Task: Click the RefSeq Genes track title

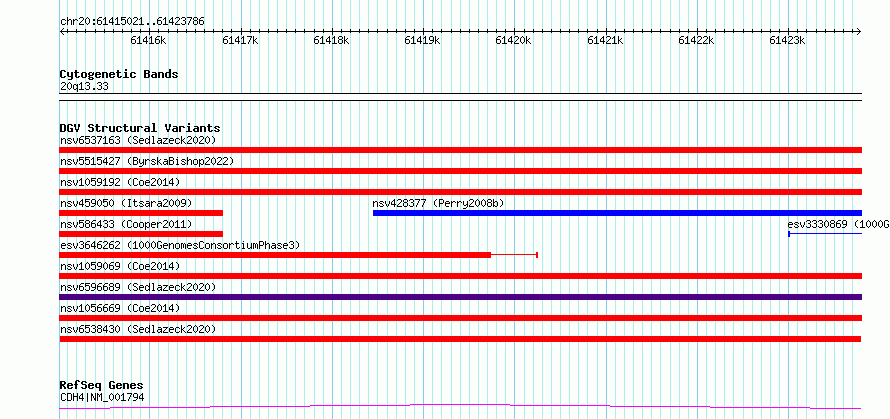Action: click(x=102, y=386)
